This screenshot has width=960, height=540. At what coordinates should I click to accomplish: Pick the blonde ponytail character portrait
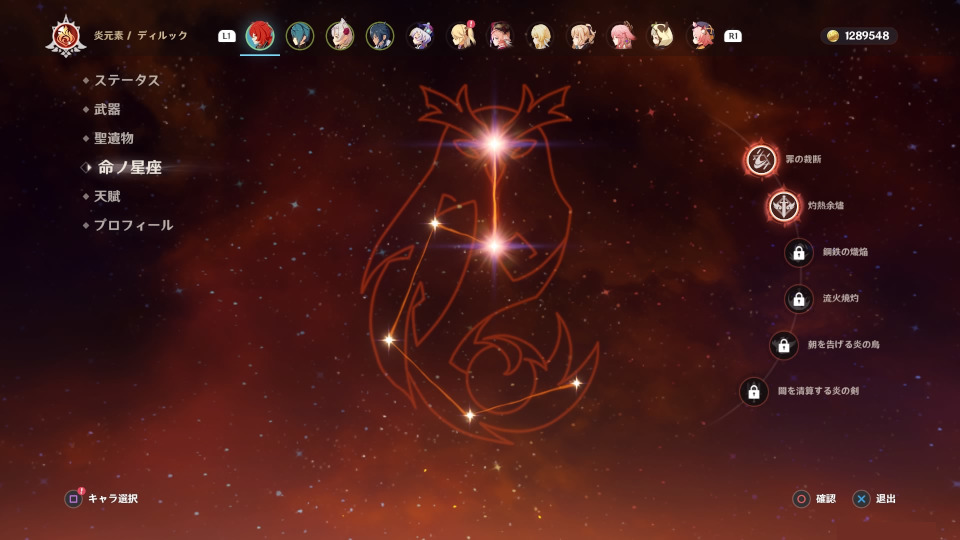[581, 36]
